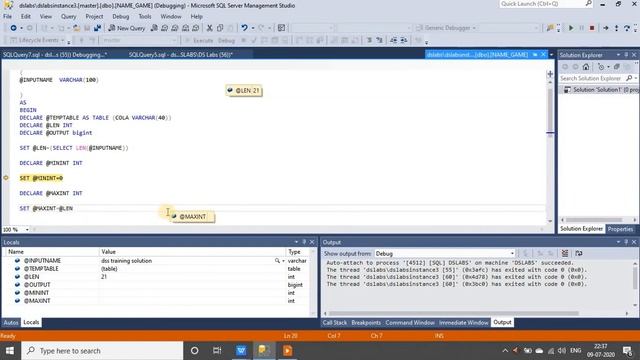This screenshot has height=360, width=640.
Task: Open the Undo history dropdown arrow
Action: pos(253,28)
